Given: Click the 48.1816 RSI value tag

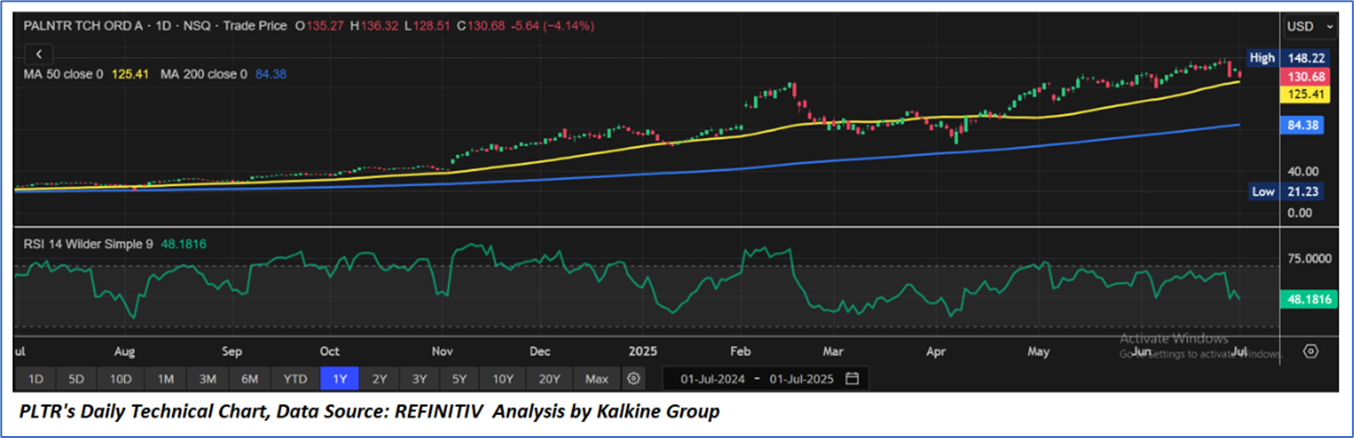Looking at the screenshot, I should point(1309,299).
